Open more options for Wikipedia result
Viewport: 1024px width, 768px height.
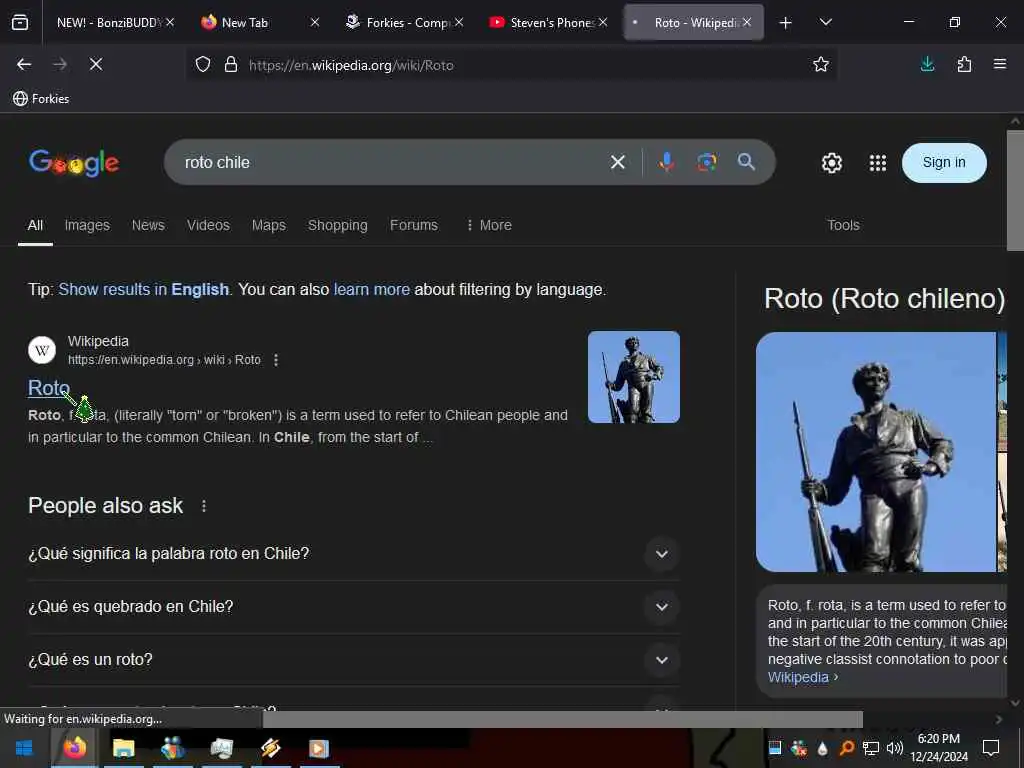pos(276,360)
